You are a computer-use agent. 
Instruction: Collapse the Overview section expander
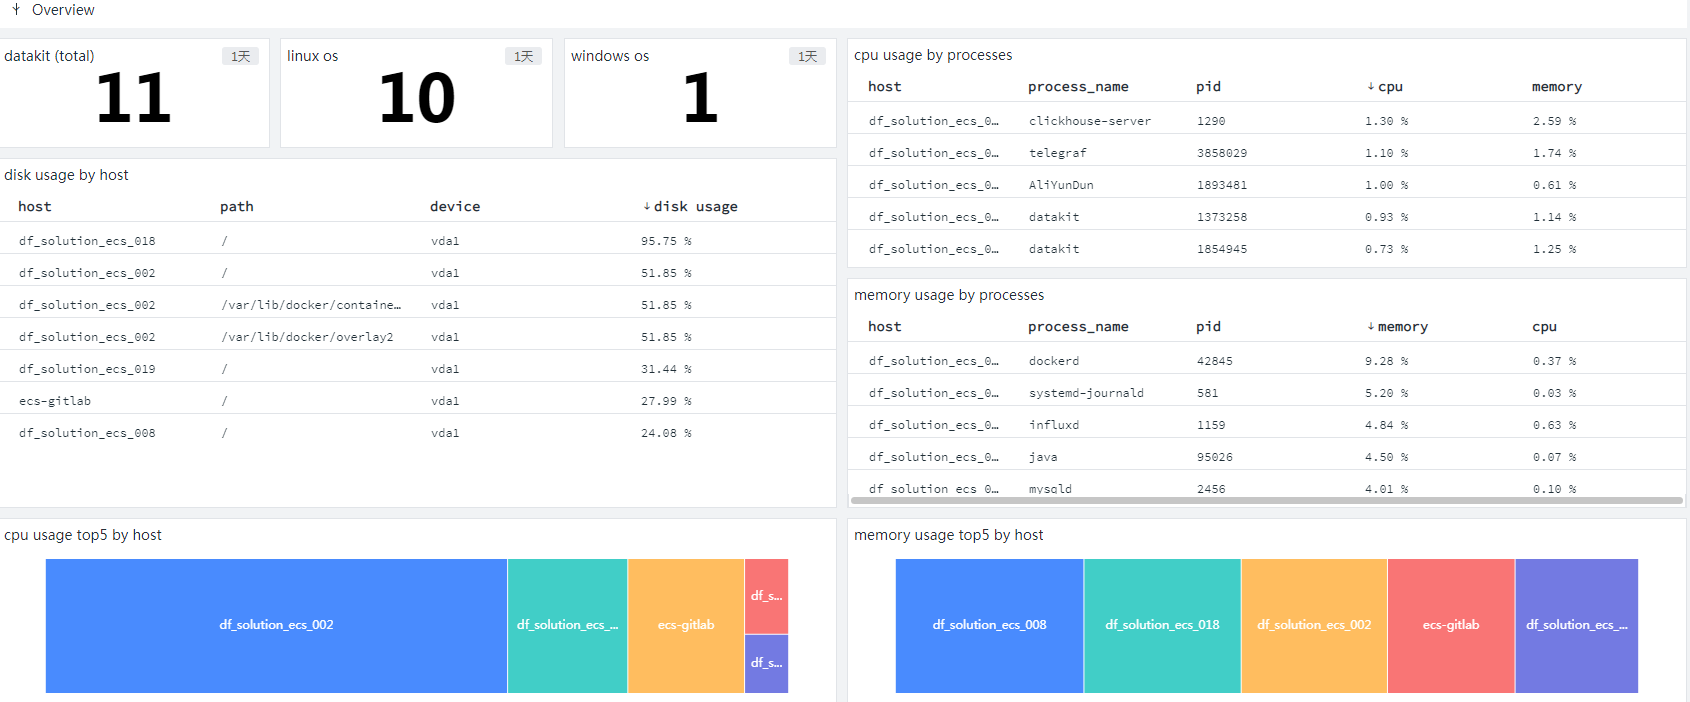pos(16,9)
